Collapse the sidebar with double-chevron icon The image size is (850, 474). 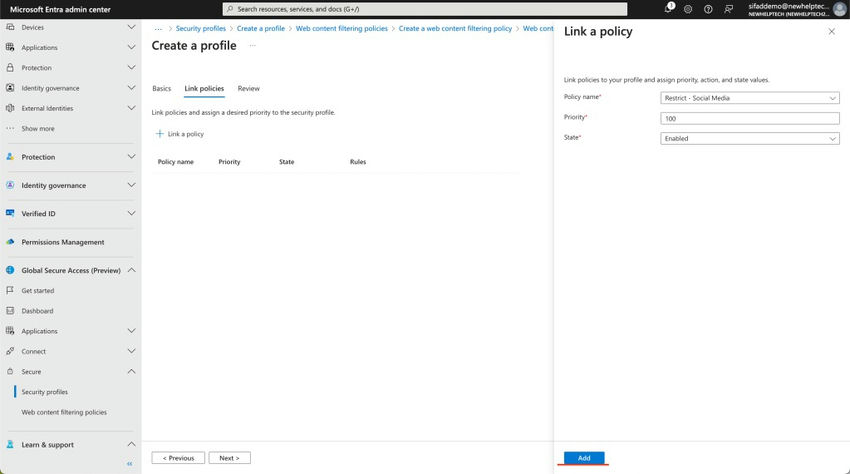(x=130, y=464)
